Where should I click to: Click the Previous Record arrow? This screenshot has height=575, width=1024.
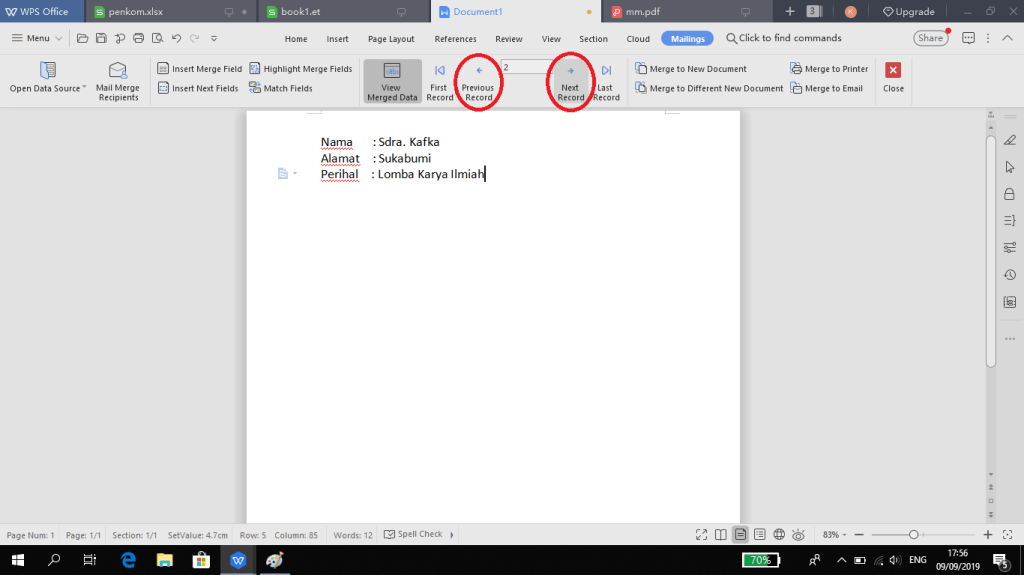(x=479, y=71)
